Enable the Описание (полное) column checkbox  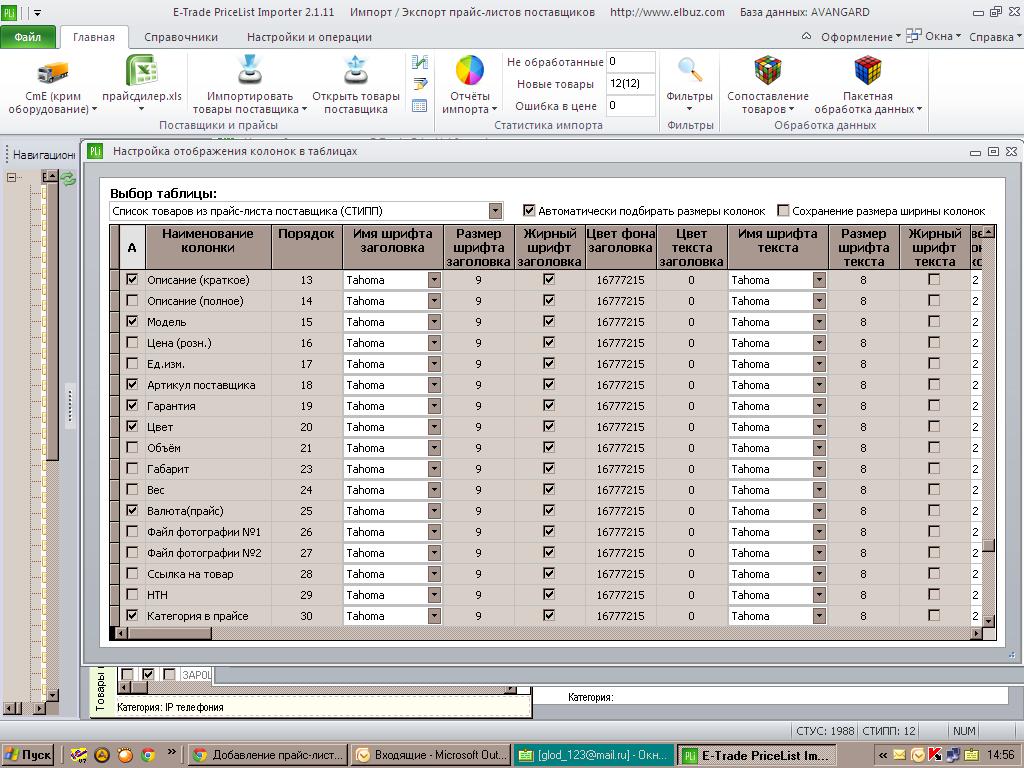click(x=132, y=300)
